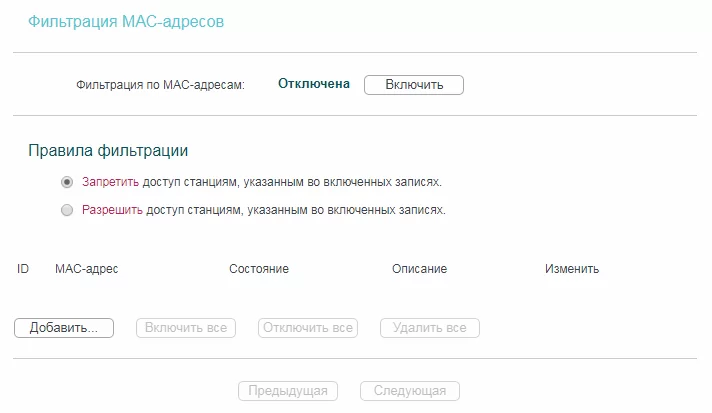
Task: Click the red Разрешить word in the option label
Action: (113, 211)
